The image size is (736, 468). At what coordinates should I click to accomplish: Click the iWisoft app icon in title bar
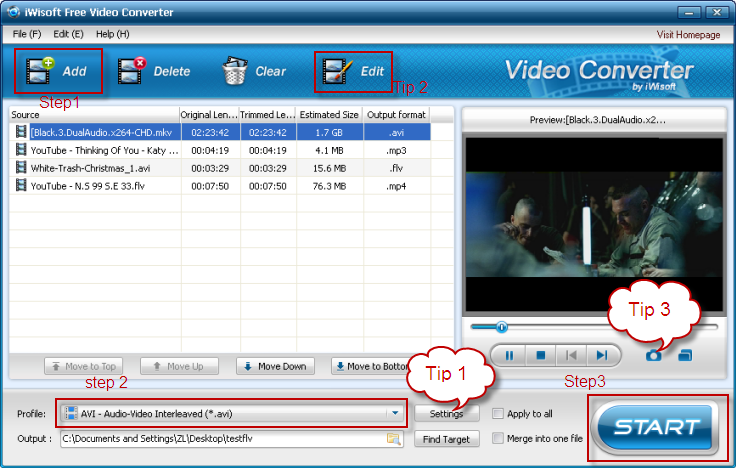coord(14,12)
